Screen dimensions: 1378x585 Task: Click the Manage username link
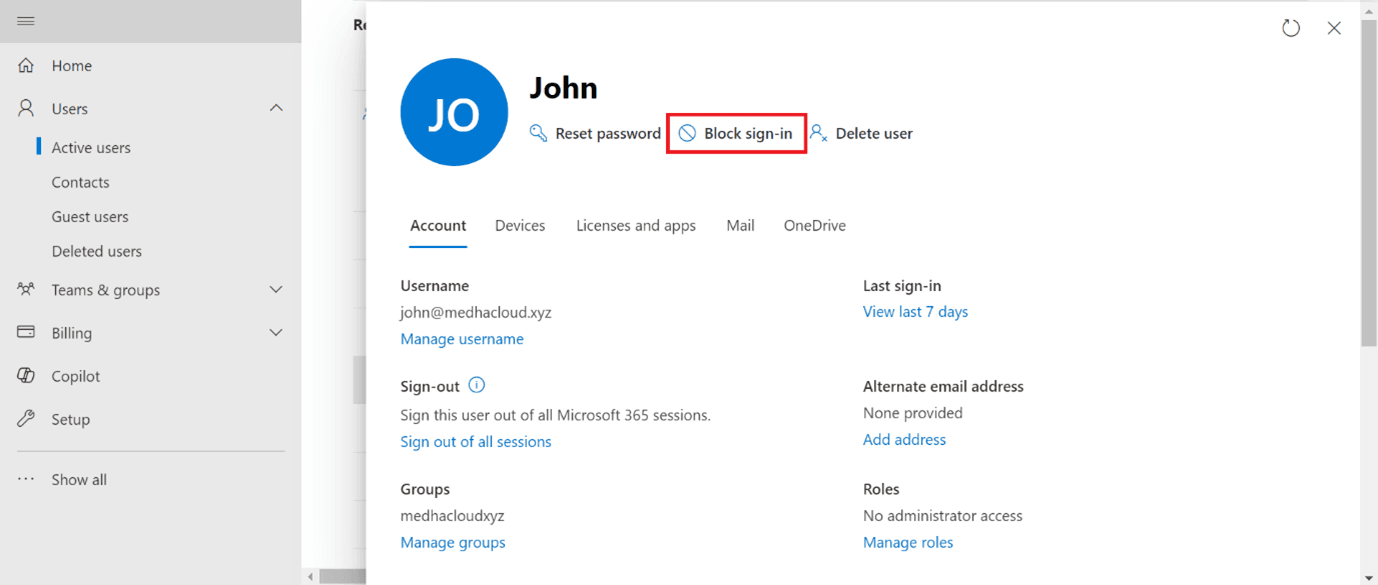coord(462,338)
